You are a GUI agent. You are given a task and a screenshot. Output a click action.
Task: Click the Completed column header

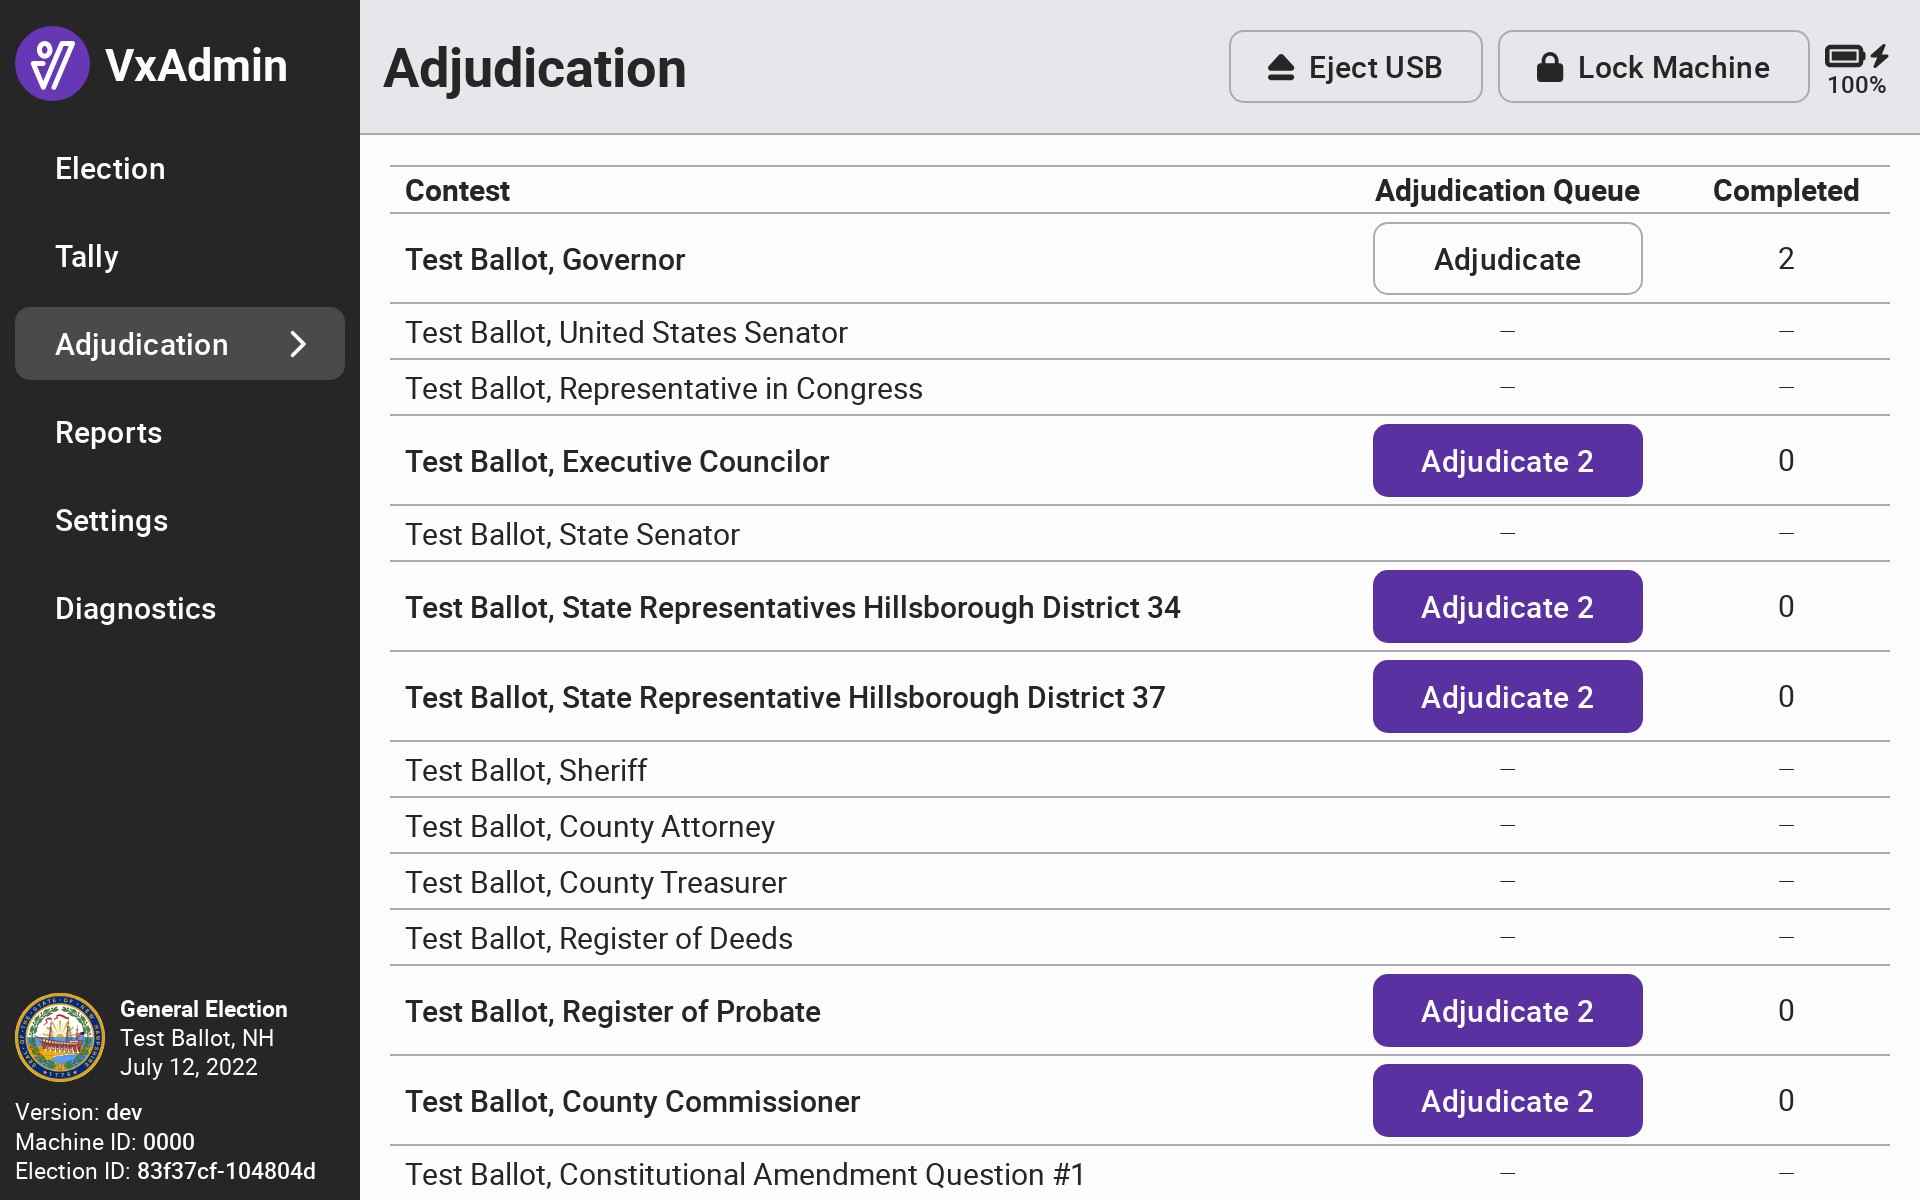1785,190
